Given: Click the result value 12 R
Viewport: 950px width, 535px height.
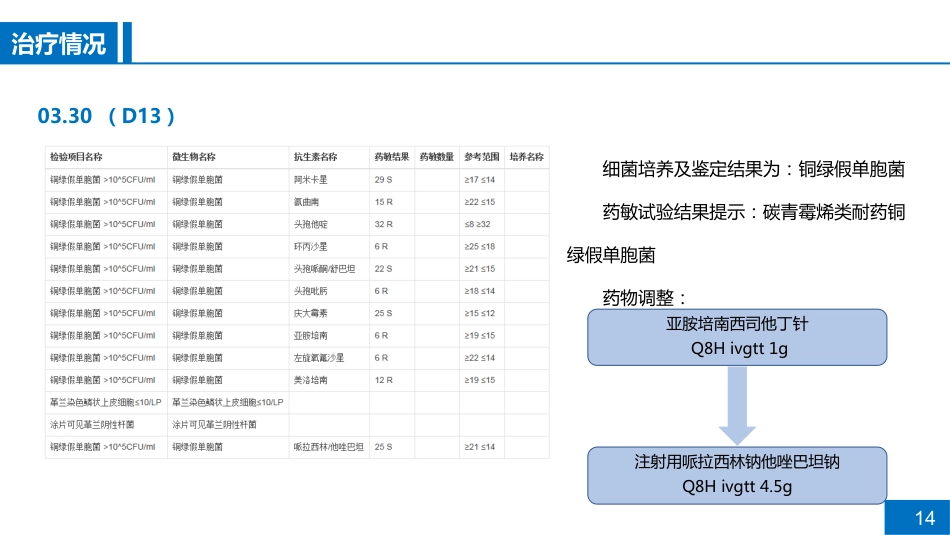Looking at the screenshot, I should [384, 380].
